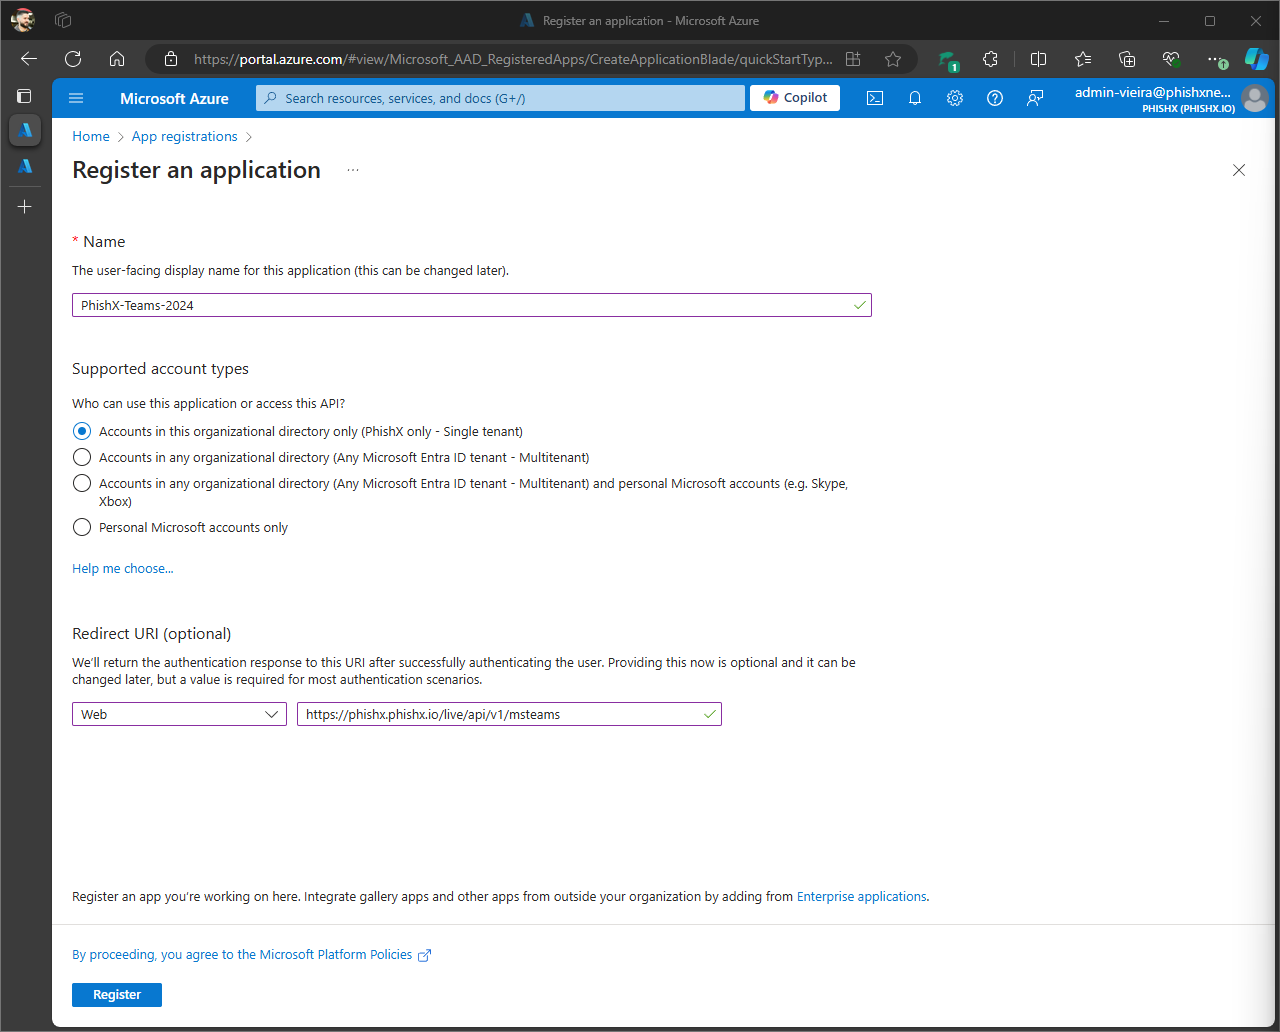Click the Copilot button in Azure header
This screenshot has width=1280, height=1032.
pyautogui.click(x=795, y=97)
